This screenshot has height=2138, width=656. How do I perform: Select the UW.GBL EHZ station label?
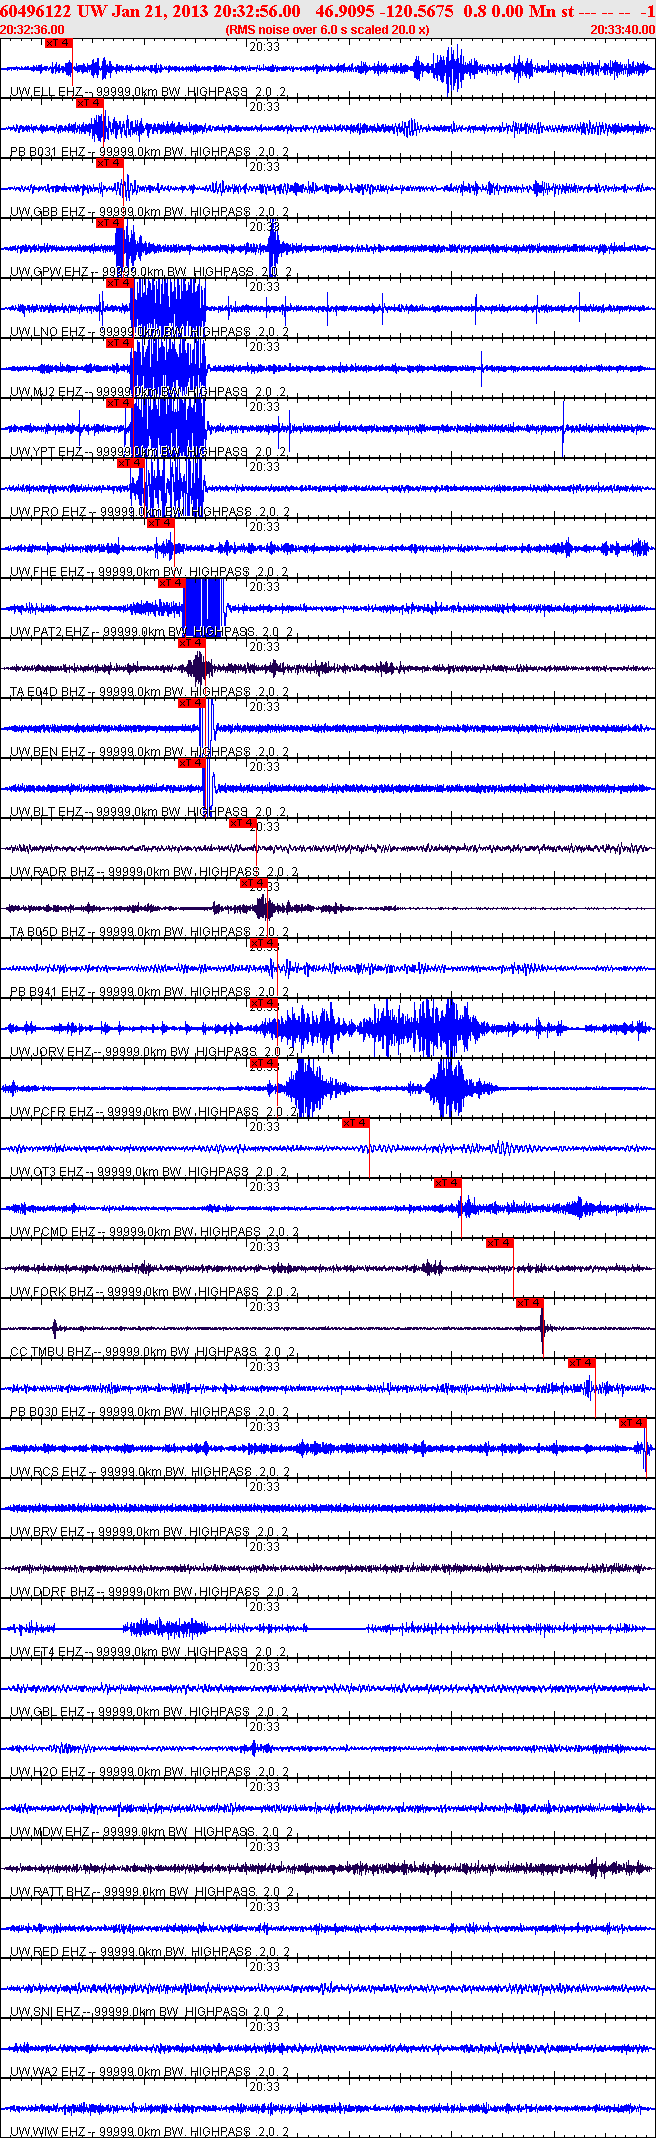(x=47, y=1712)
